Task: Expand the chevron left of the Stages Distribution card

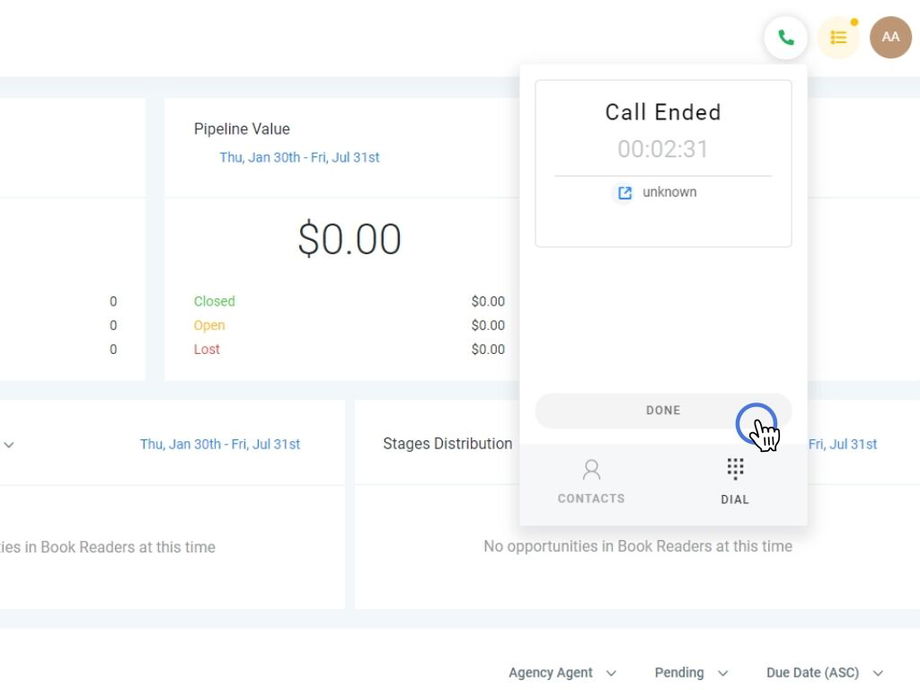Action: (x=9, y=445)
